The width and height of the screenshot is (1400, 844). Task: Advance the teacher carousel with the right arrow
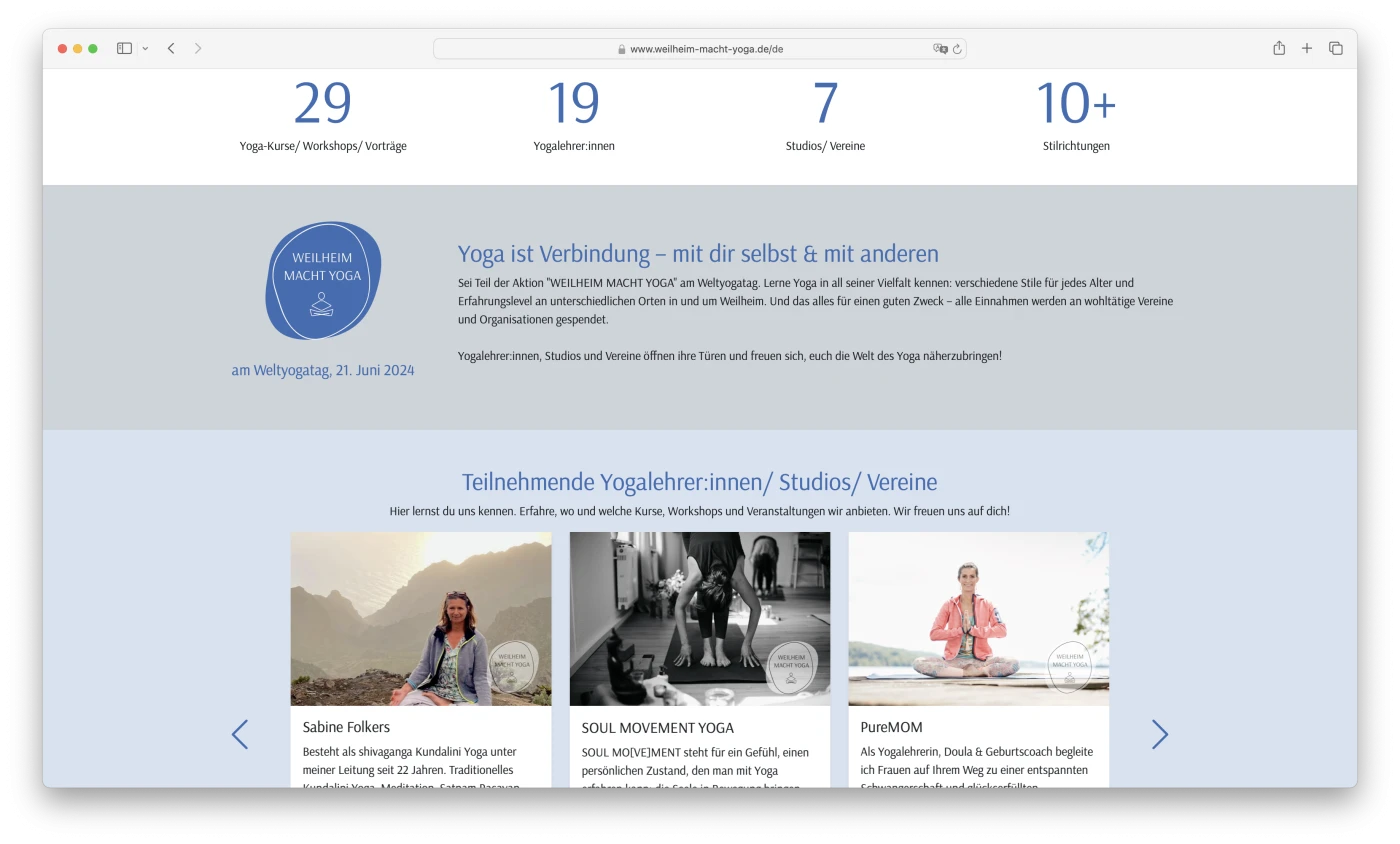point(1159,734)
